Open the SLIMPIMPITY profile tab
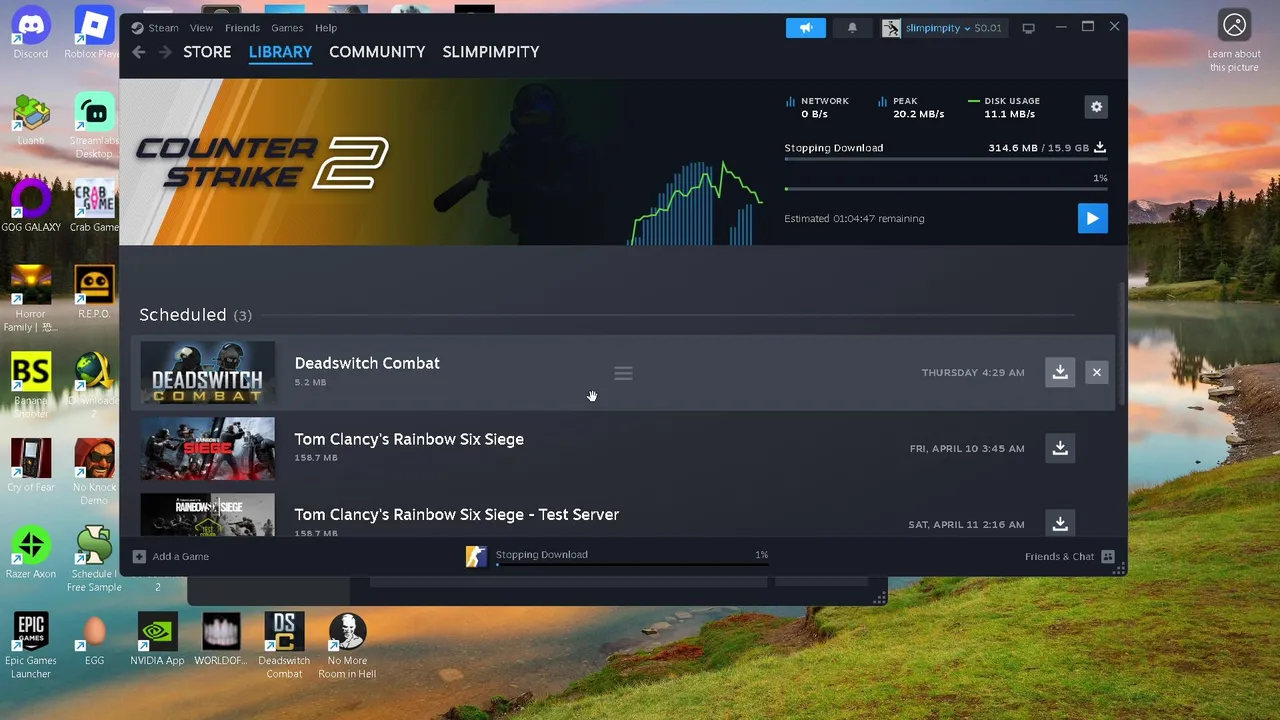The width and height of the screenshot is (1280, 720). tap(491, 52)
